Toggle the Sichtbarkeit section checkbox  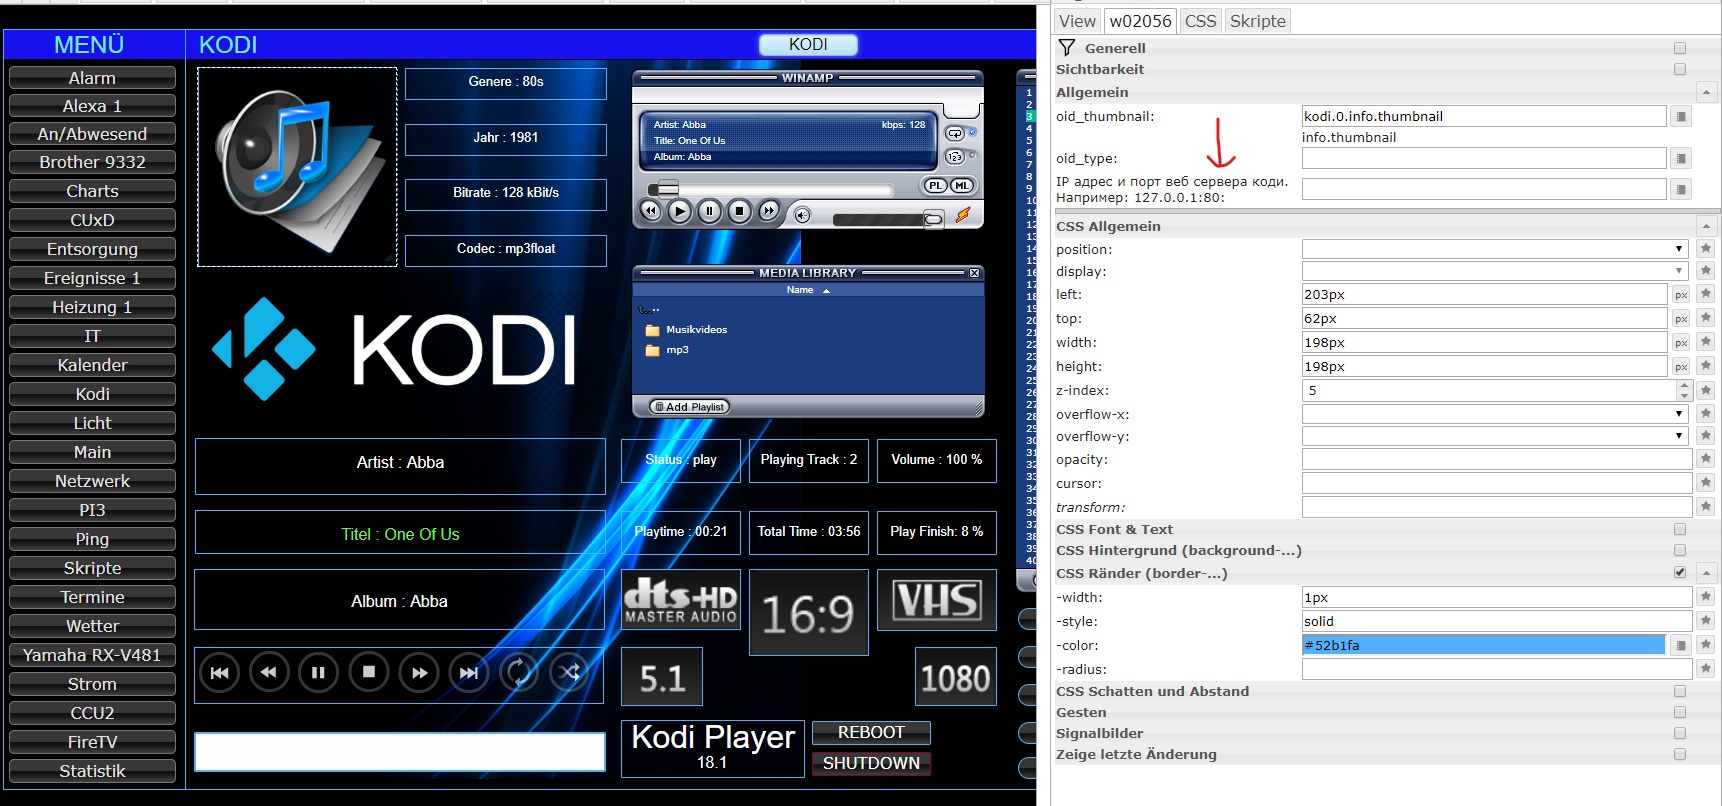point(1680,69)
